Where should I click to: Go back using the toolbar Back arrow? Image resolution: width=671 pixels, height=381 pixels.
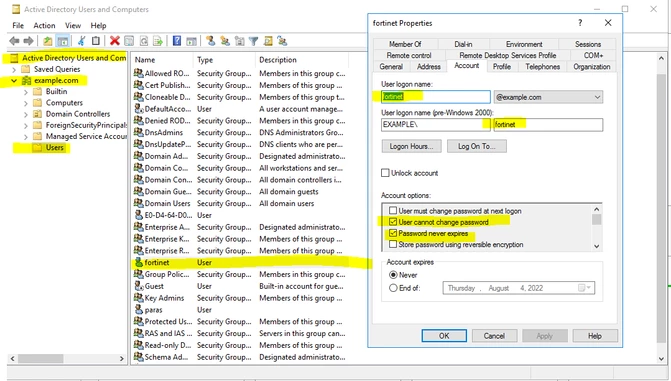(x=14, y=41)
